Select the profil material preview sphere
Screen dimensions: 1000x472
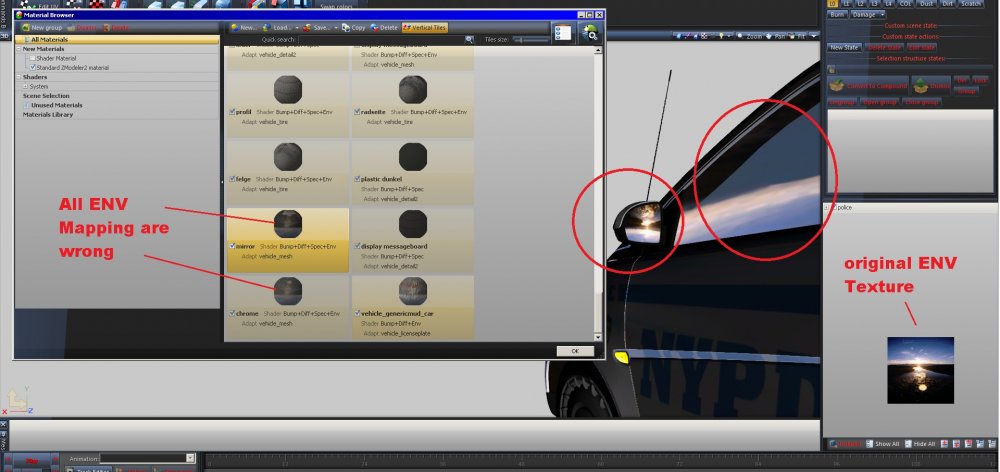click(288, 90)
